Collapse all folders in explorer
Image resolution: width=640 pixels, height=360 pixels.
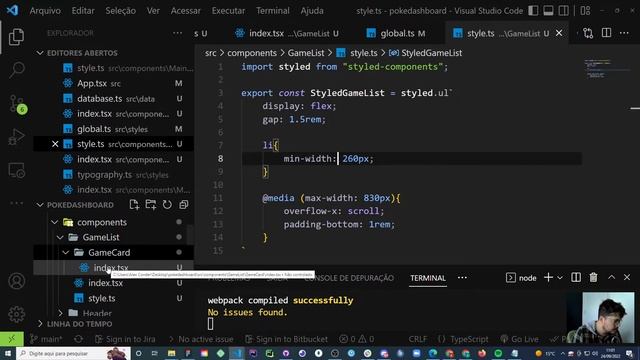click(x=184, y=204)
